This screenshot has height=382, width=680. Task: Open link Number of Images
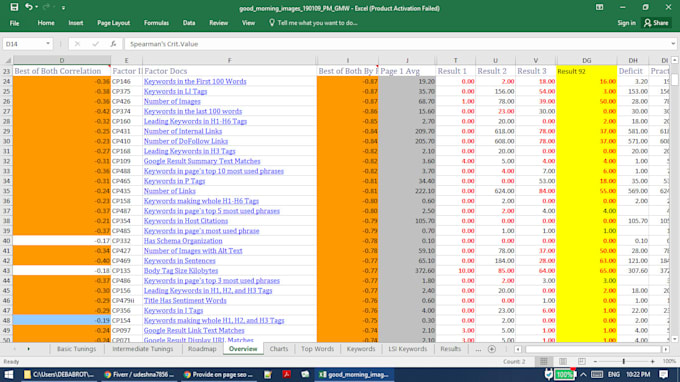(x=172, y=101)
